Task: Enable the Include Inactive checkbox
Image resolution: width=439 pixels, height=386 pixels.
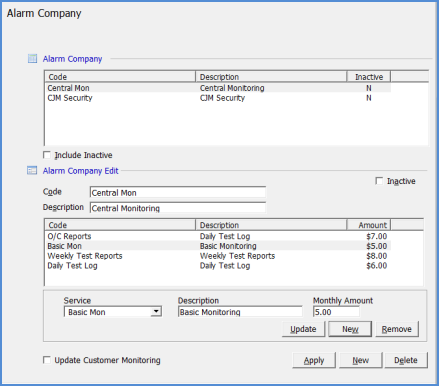Action: 47,155
